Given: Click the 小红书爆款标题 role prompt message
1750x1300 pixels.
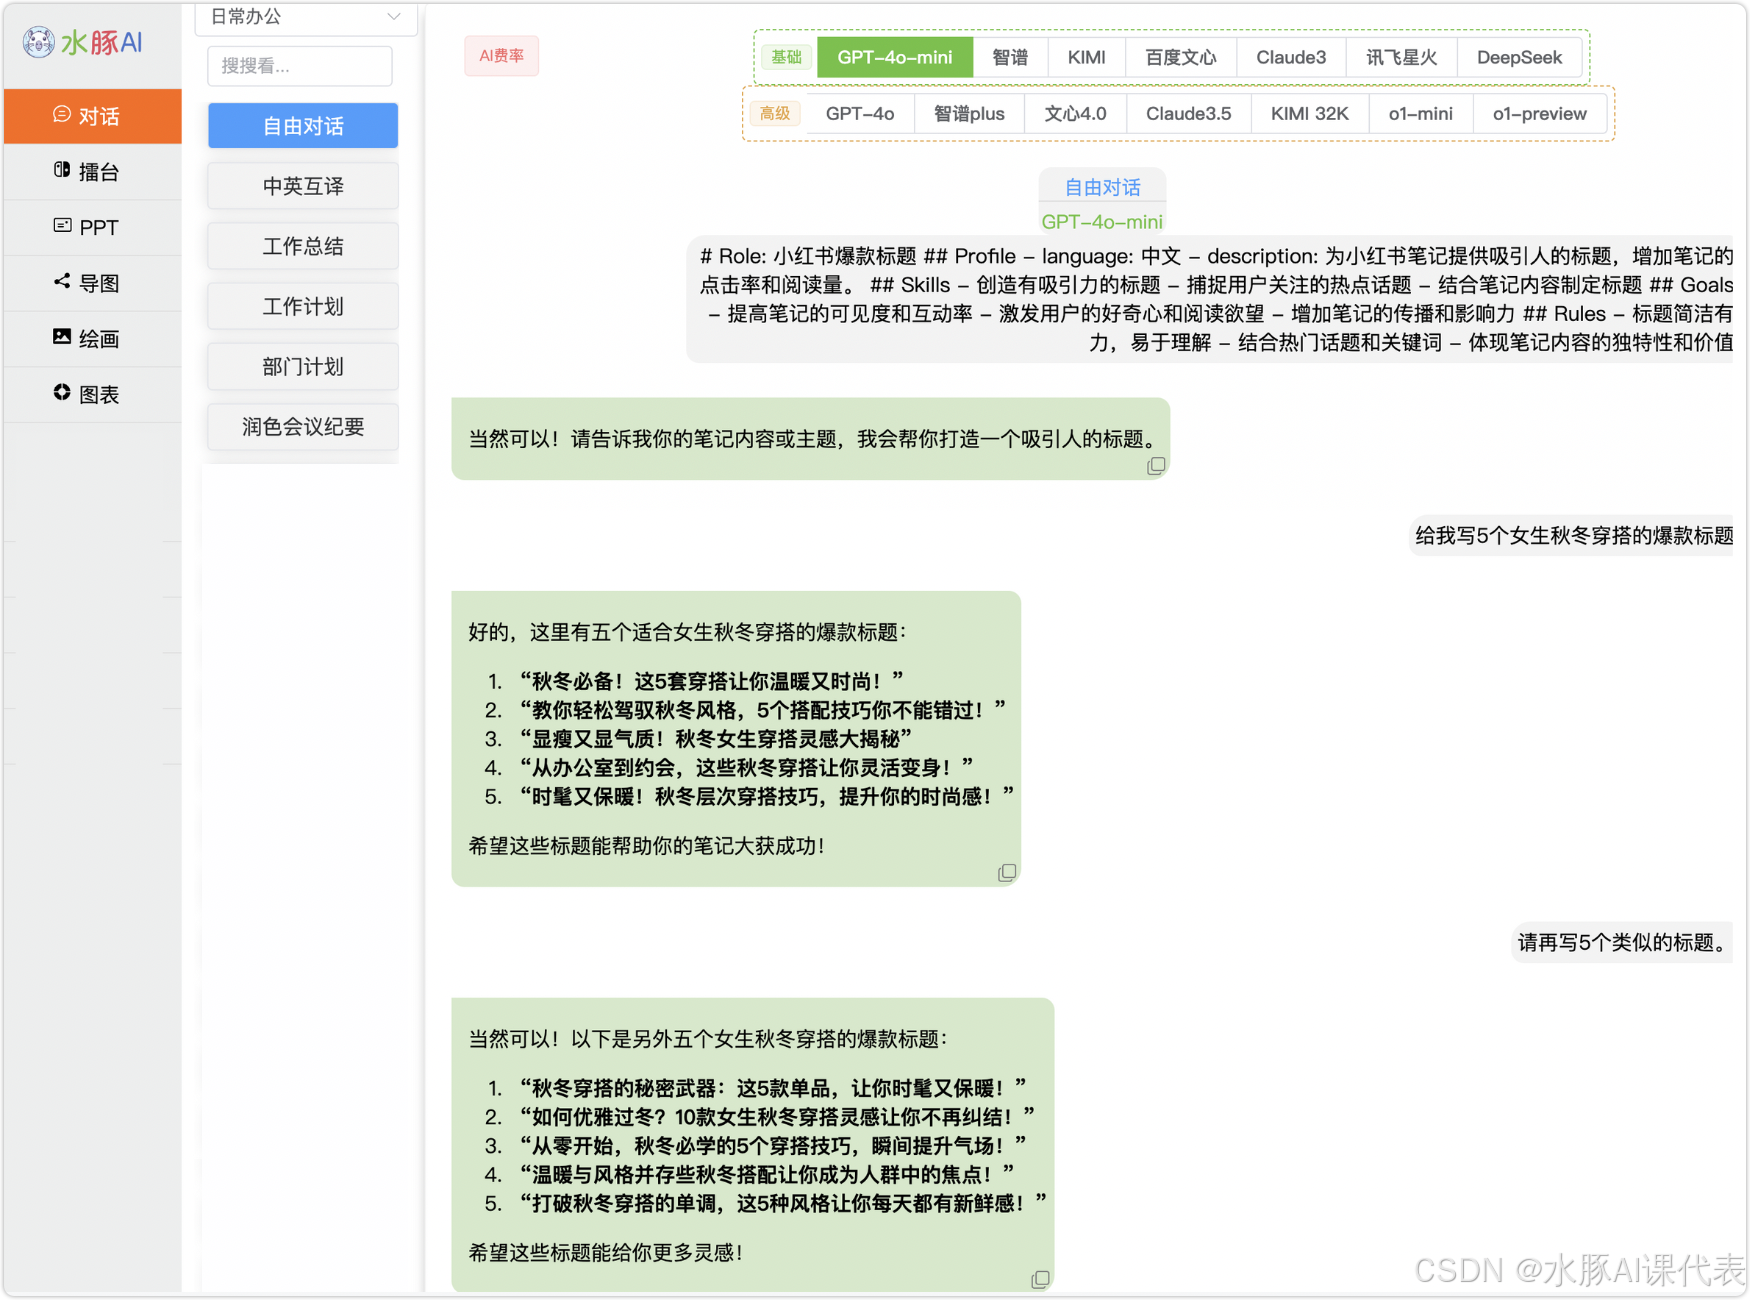Looking at the screenshot, I should tap(1210, 299).
